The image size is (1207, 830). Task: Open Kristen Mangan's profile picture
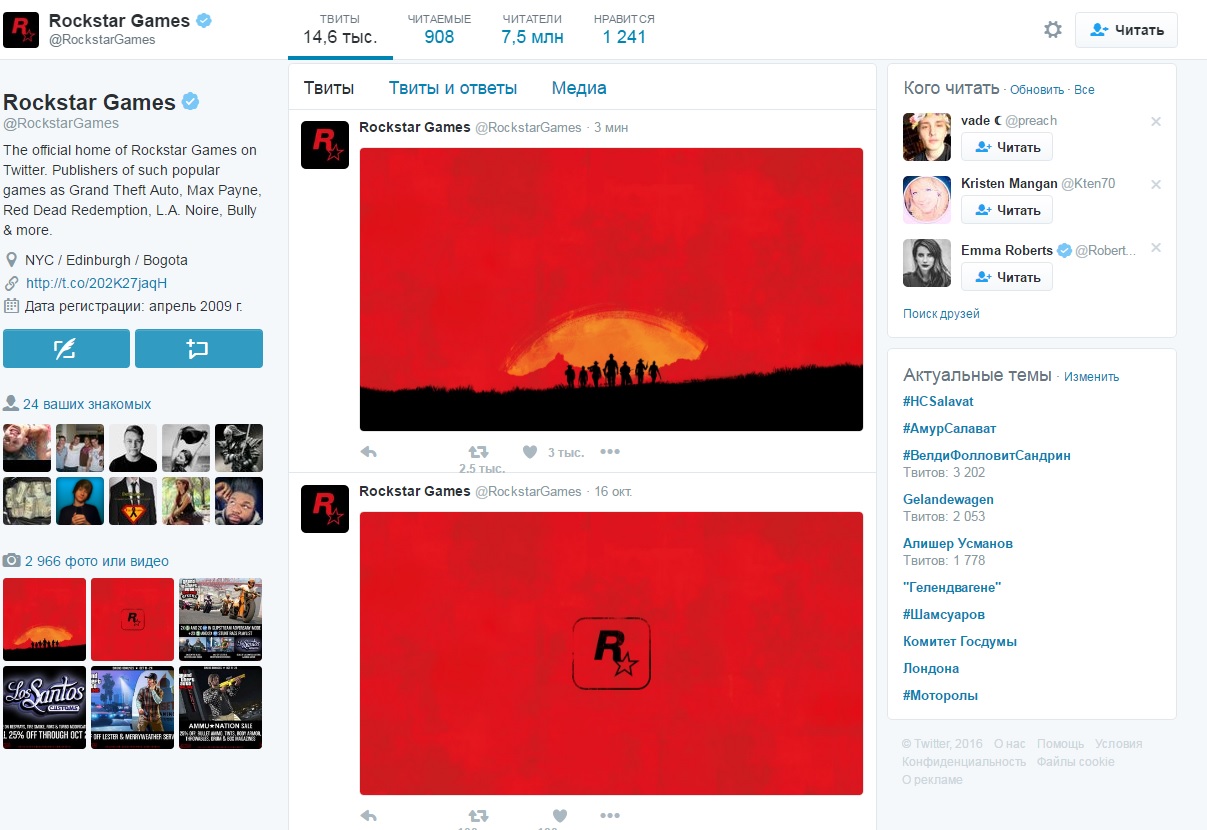pos(927,200)
